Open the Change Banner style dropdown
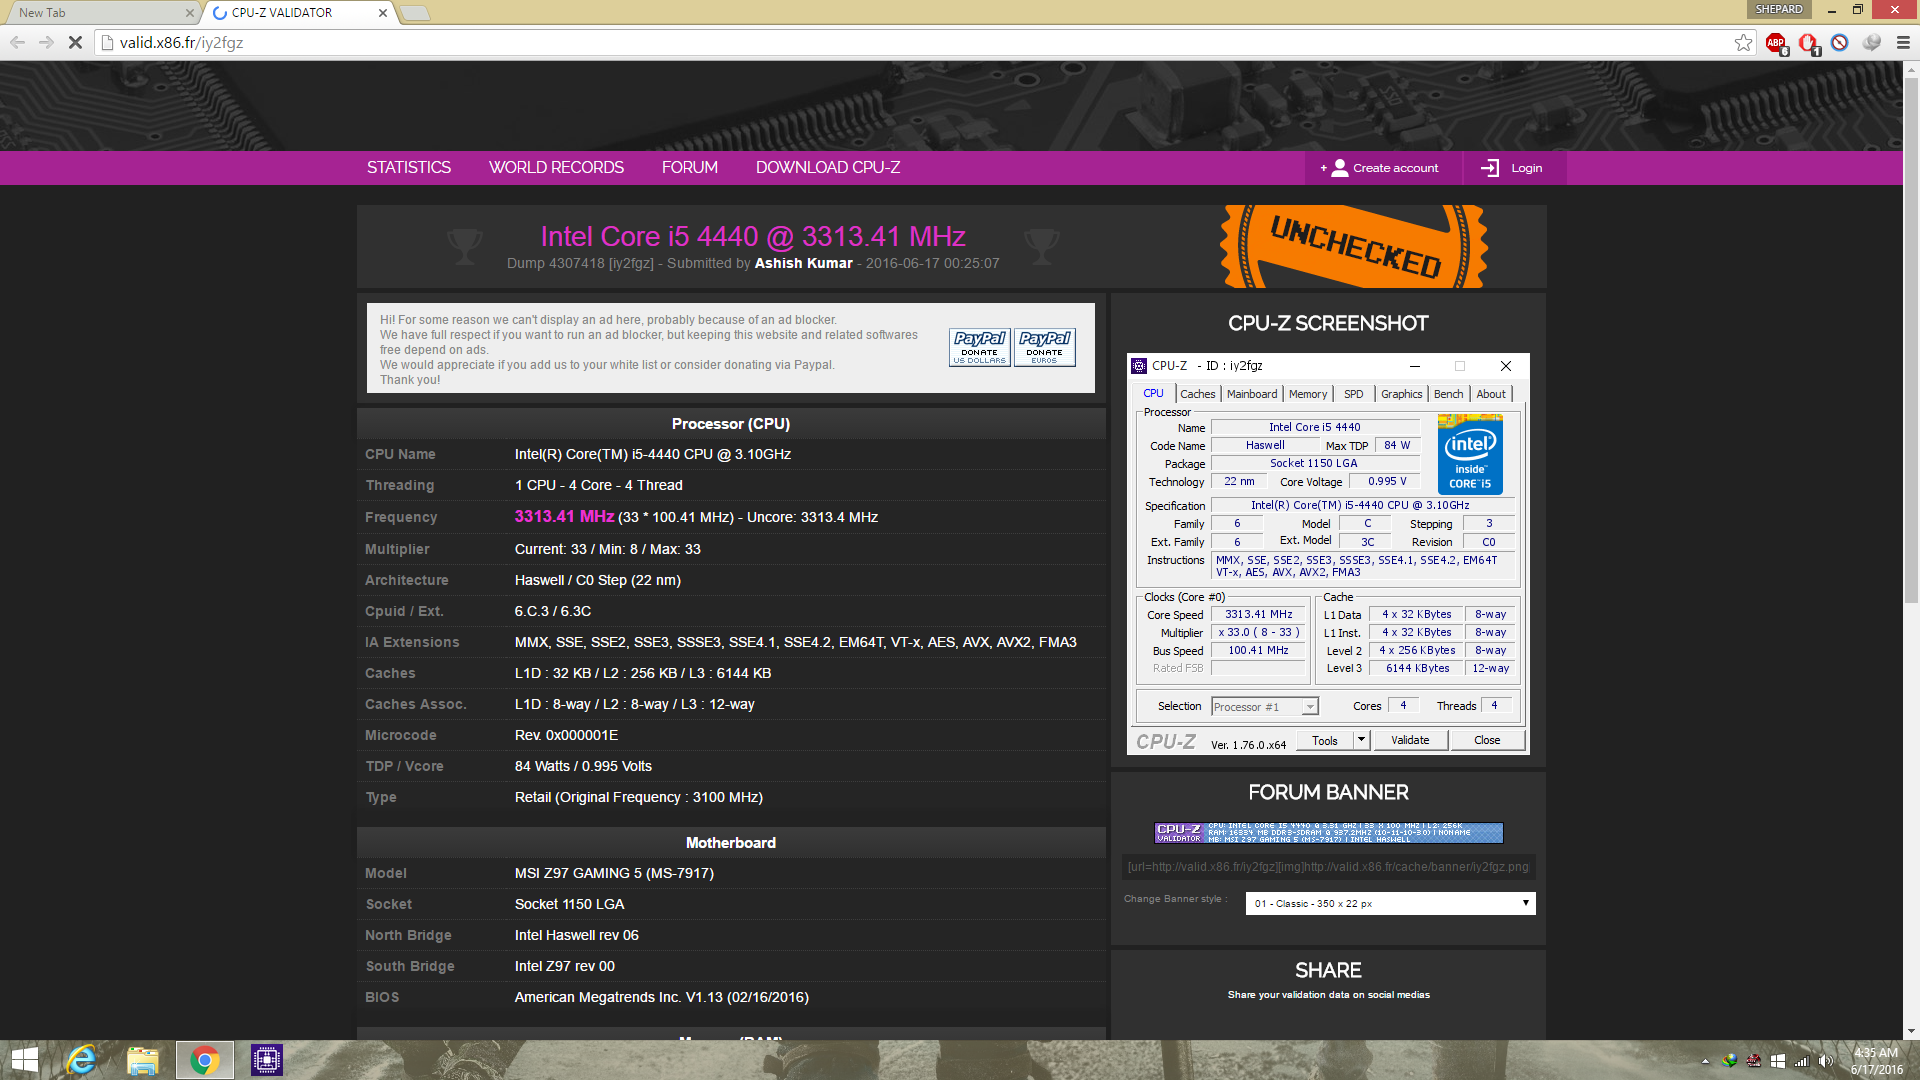This screenshot has width=1920, height=1080. (1390, 903)
